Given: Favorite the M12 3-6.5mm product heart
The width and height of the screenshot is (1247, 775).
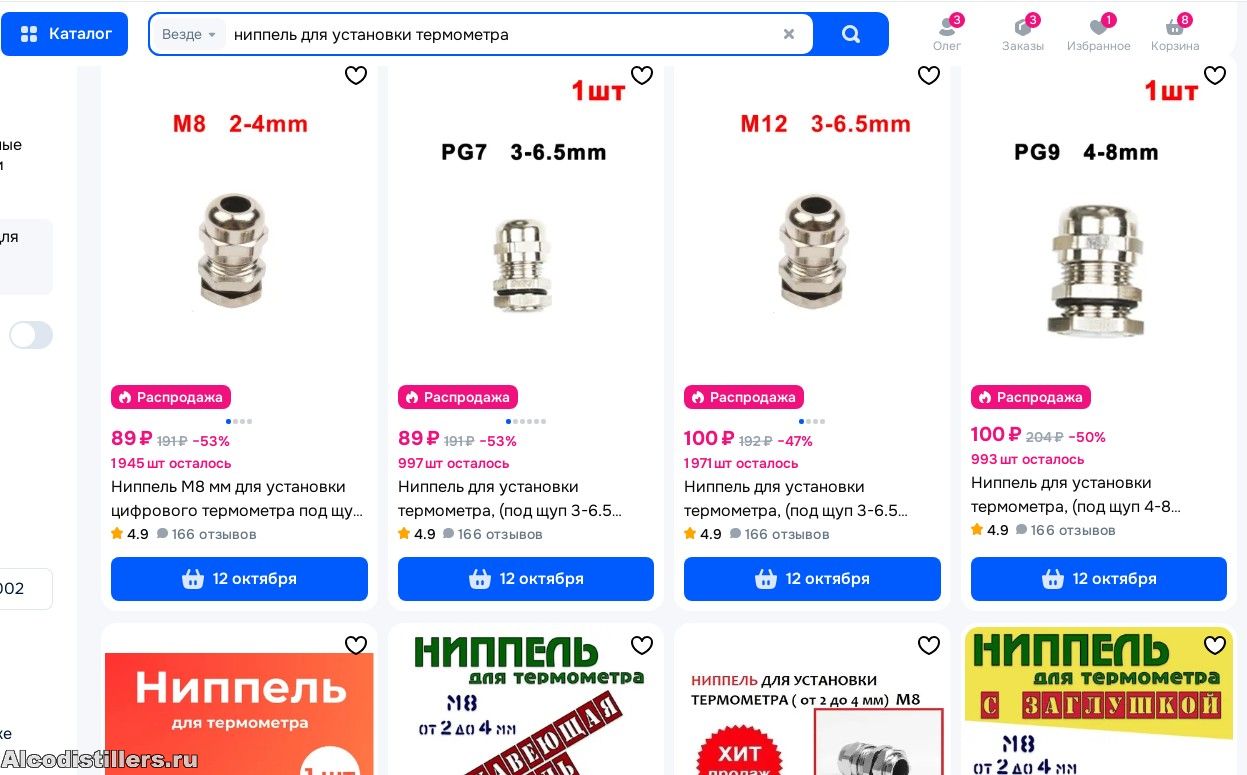Looking at the screenshot, I should click(x=929, y=75).
